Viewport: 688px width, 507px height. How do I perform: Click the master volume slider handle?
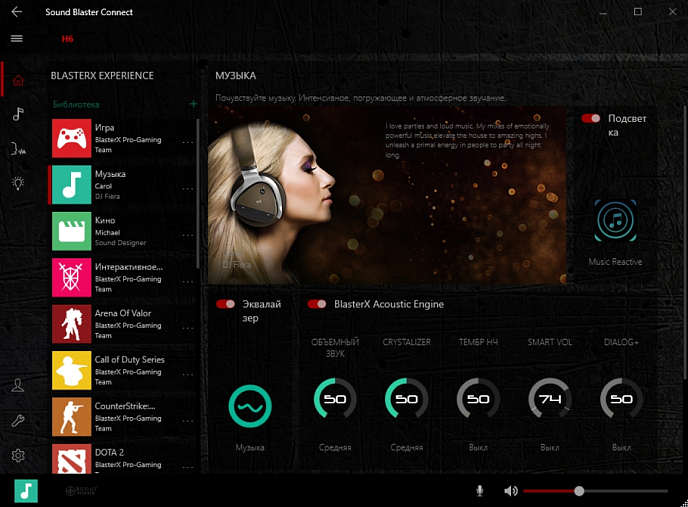click(x=579, y=491)
